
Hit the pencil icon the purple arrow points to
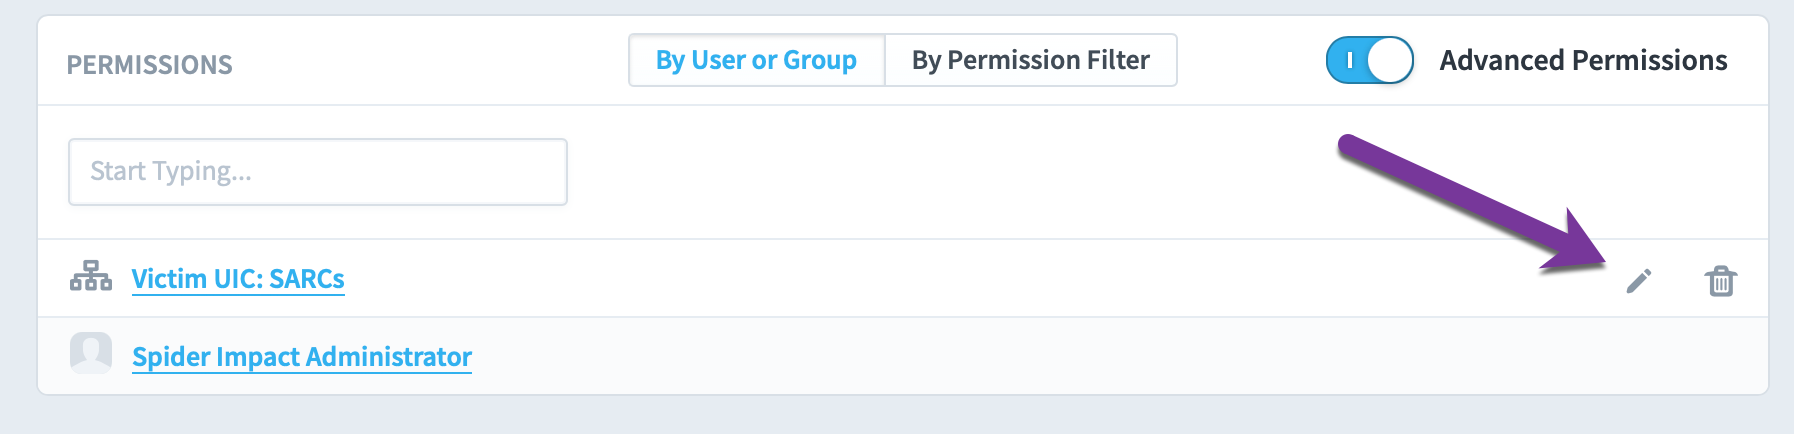point(1639,281)
